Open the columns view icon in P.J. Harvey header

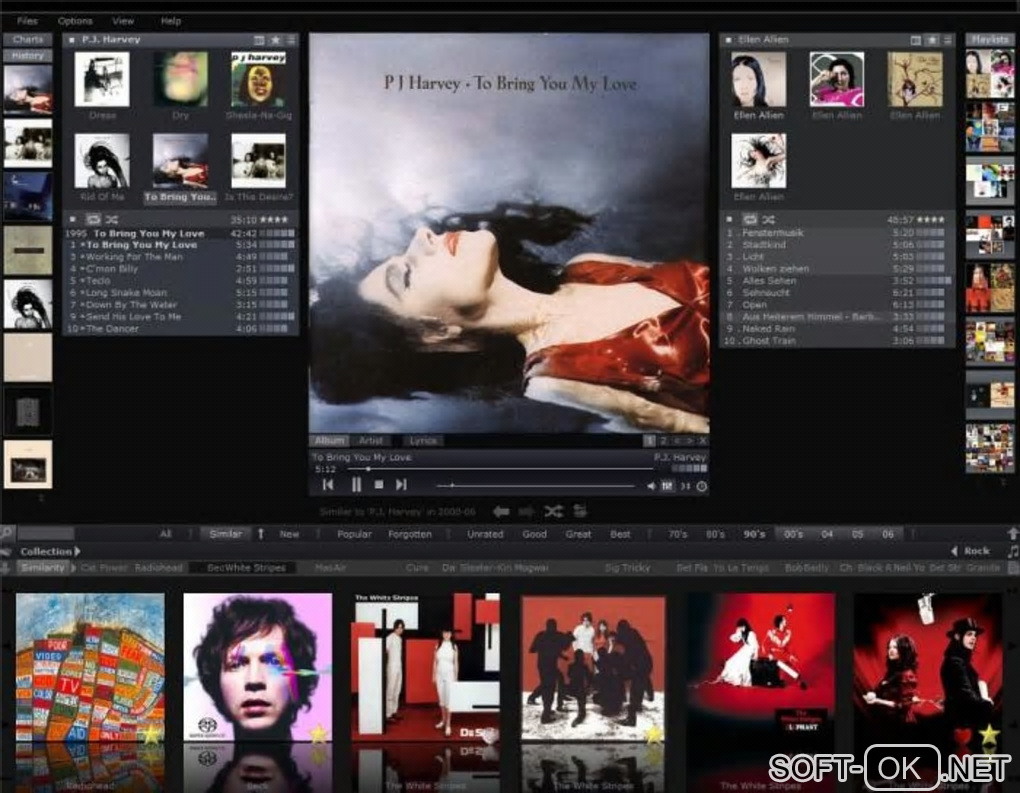(259, 40)
